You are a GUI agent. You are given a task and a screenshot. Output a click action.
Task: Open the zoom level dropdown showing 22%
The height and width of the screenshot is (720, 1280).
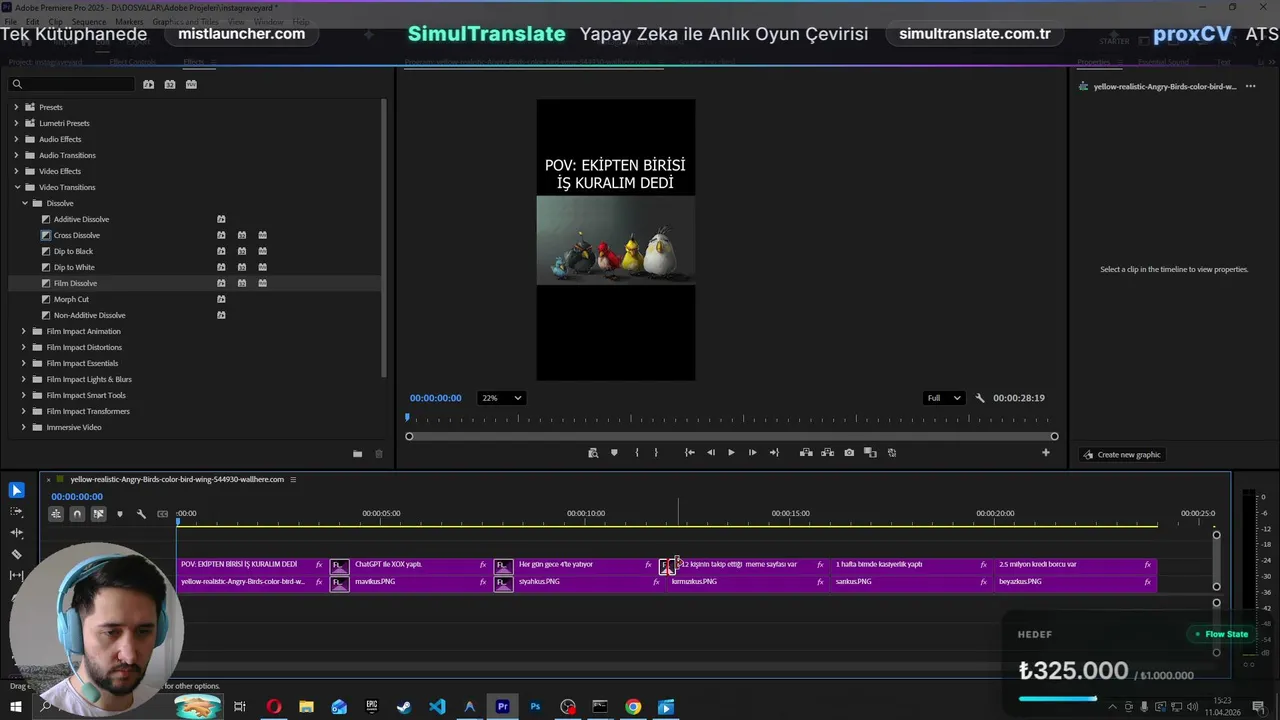tap(501, 398)
